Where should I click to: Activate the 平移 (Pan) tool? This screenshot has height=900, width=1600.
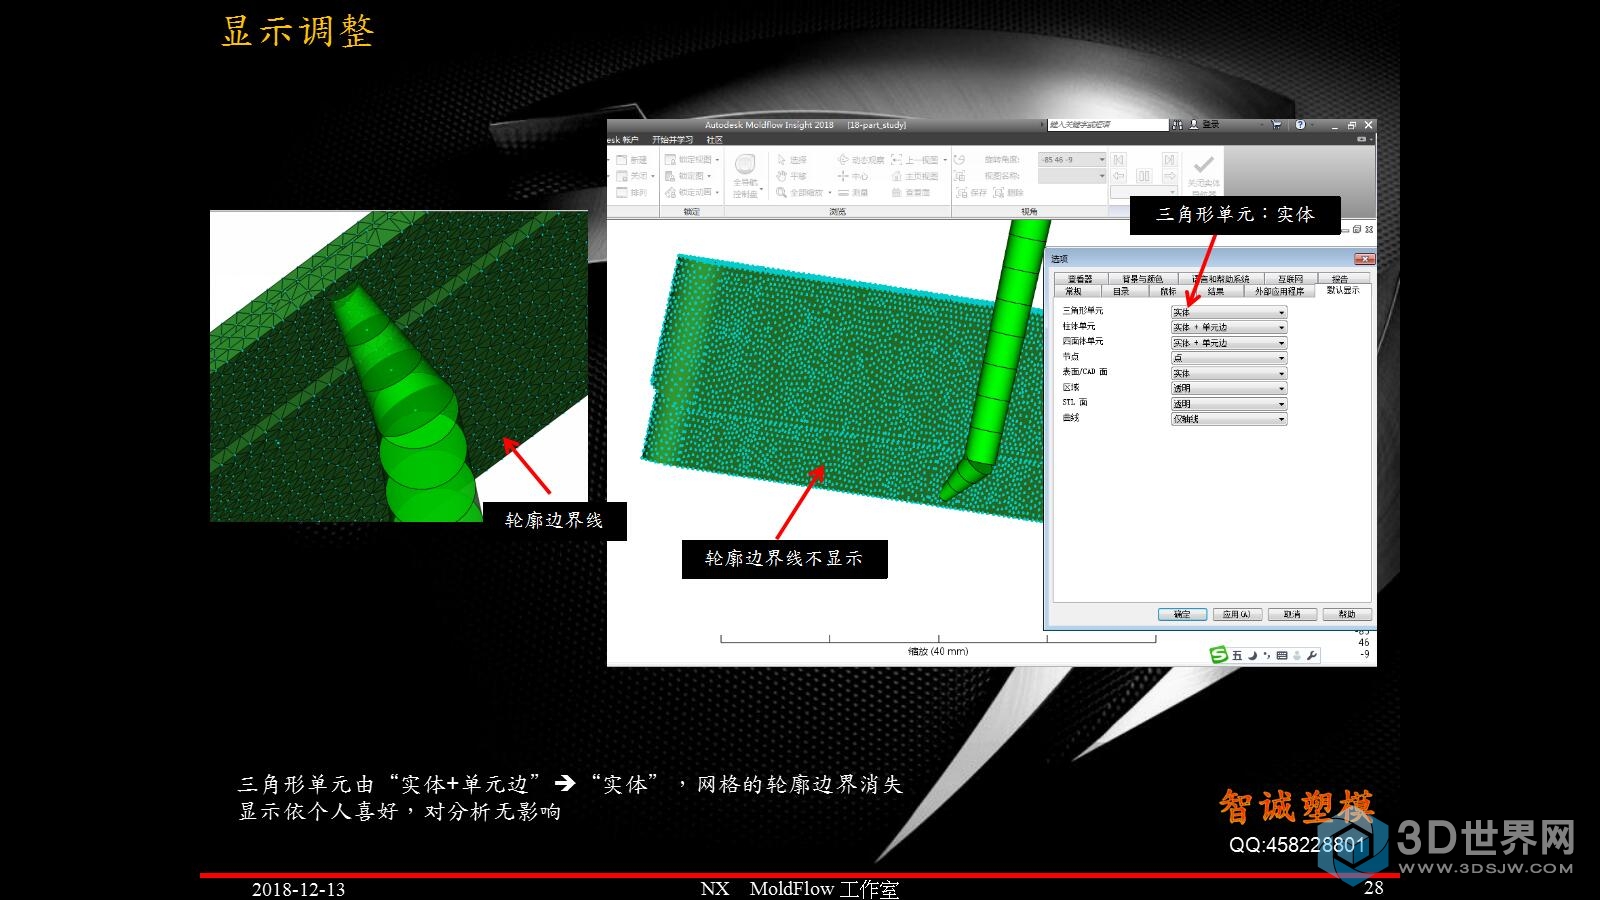(792, 176)
